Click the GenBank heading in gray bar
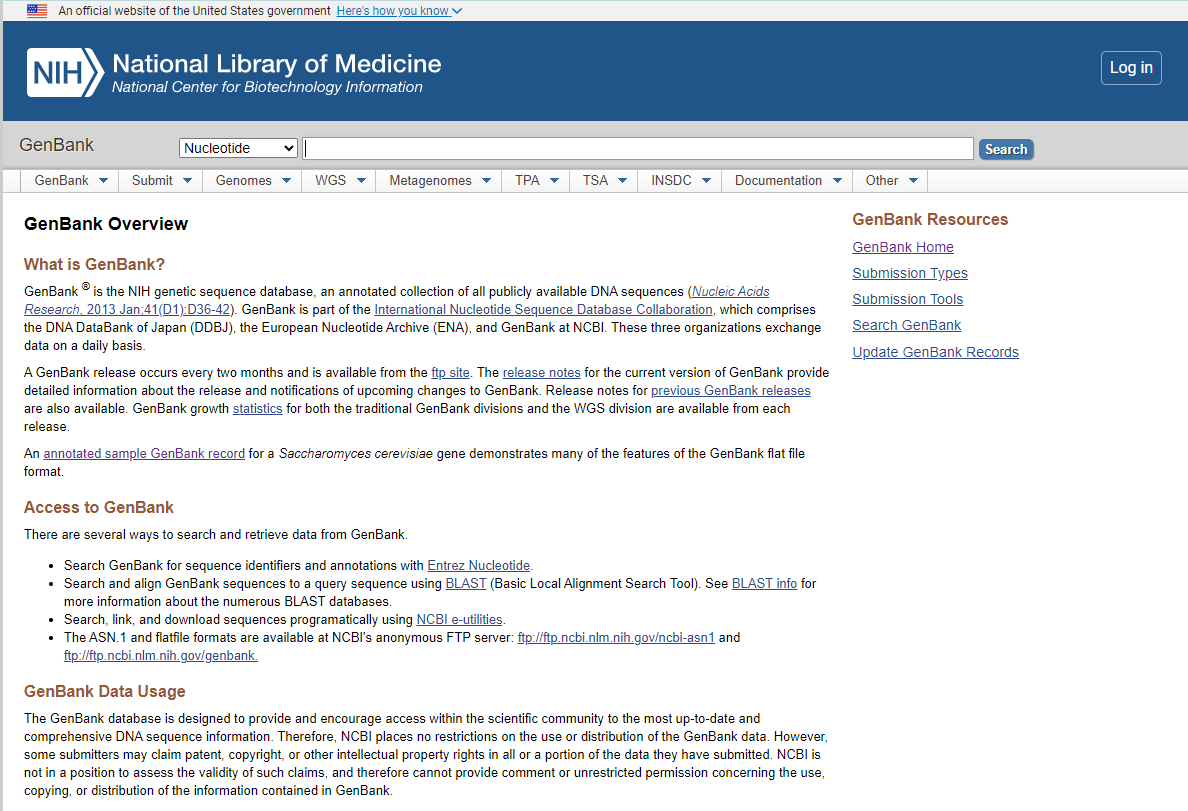The image size is (1188, 811). [x=57, y=145]
